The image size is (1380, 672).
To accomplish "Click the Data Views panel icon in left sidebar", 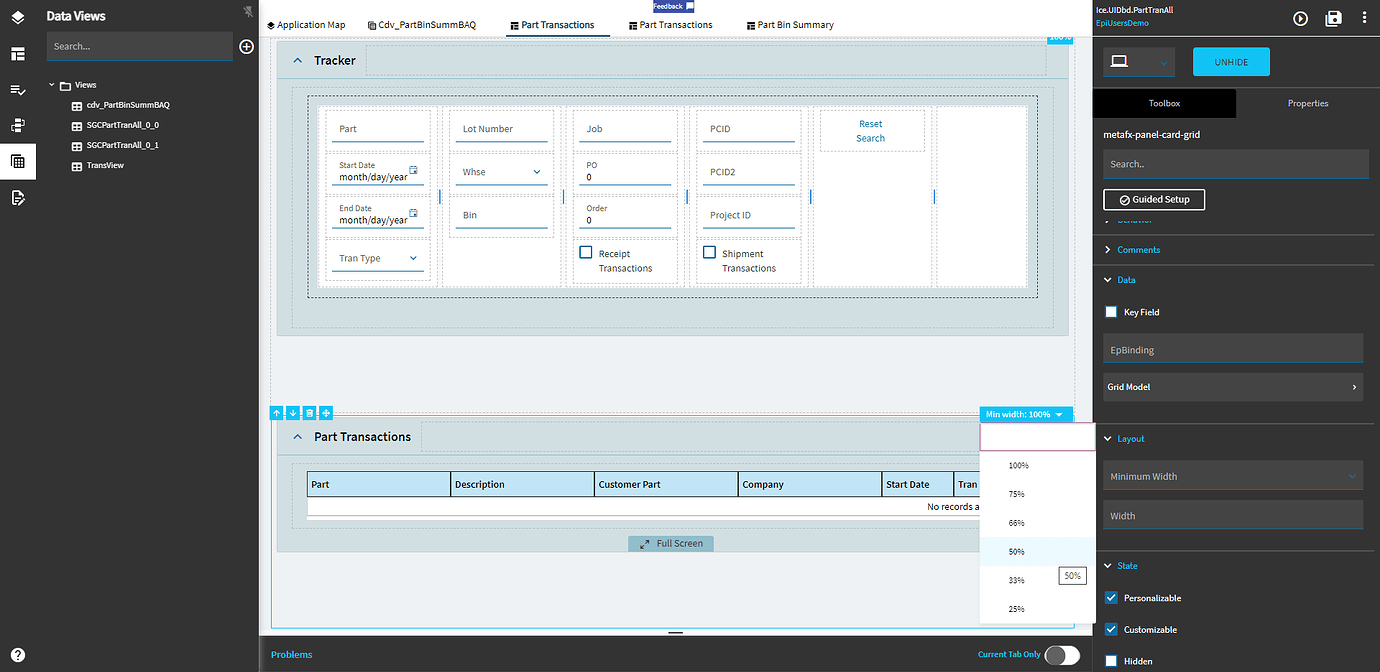I will 18,161.
